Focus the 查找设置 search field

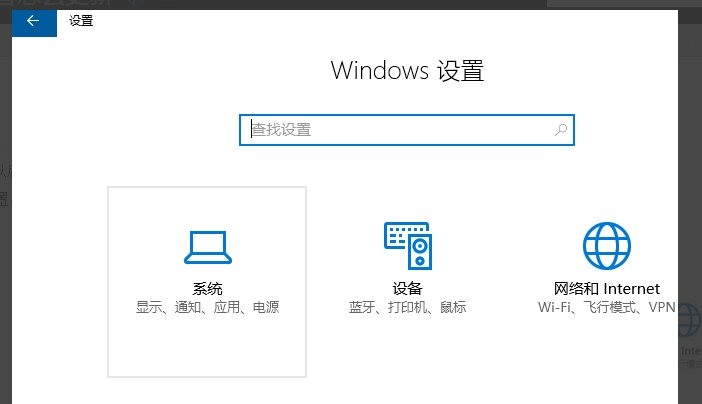click(x=407, y=130)
